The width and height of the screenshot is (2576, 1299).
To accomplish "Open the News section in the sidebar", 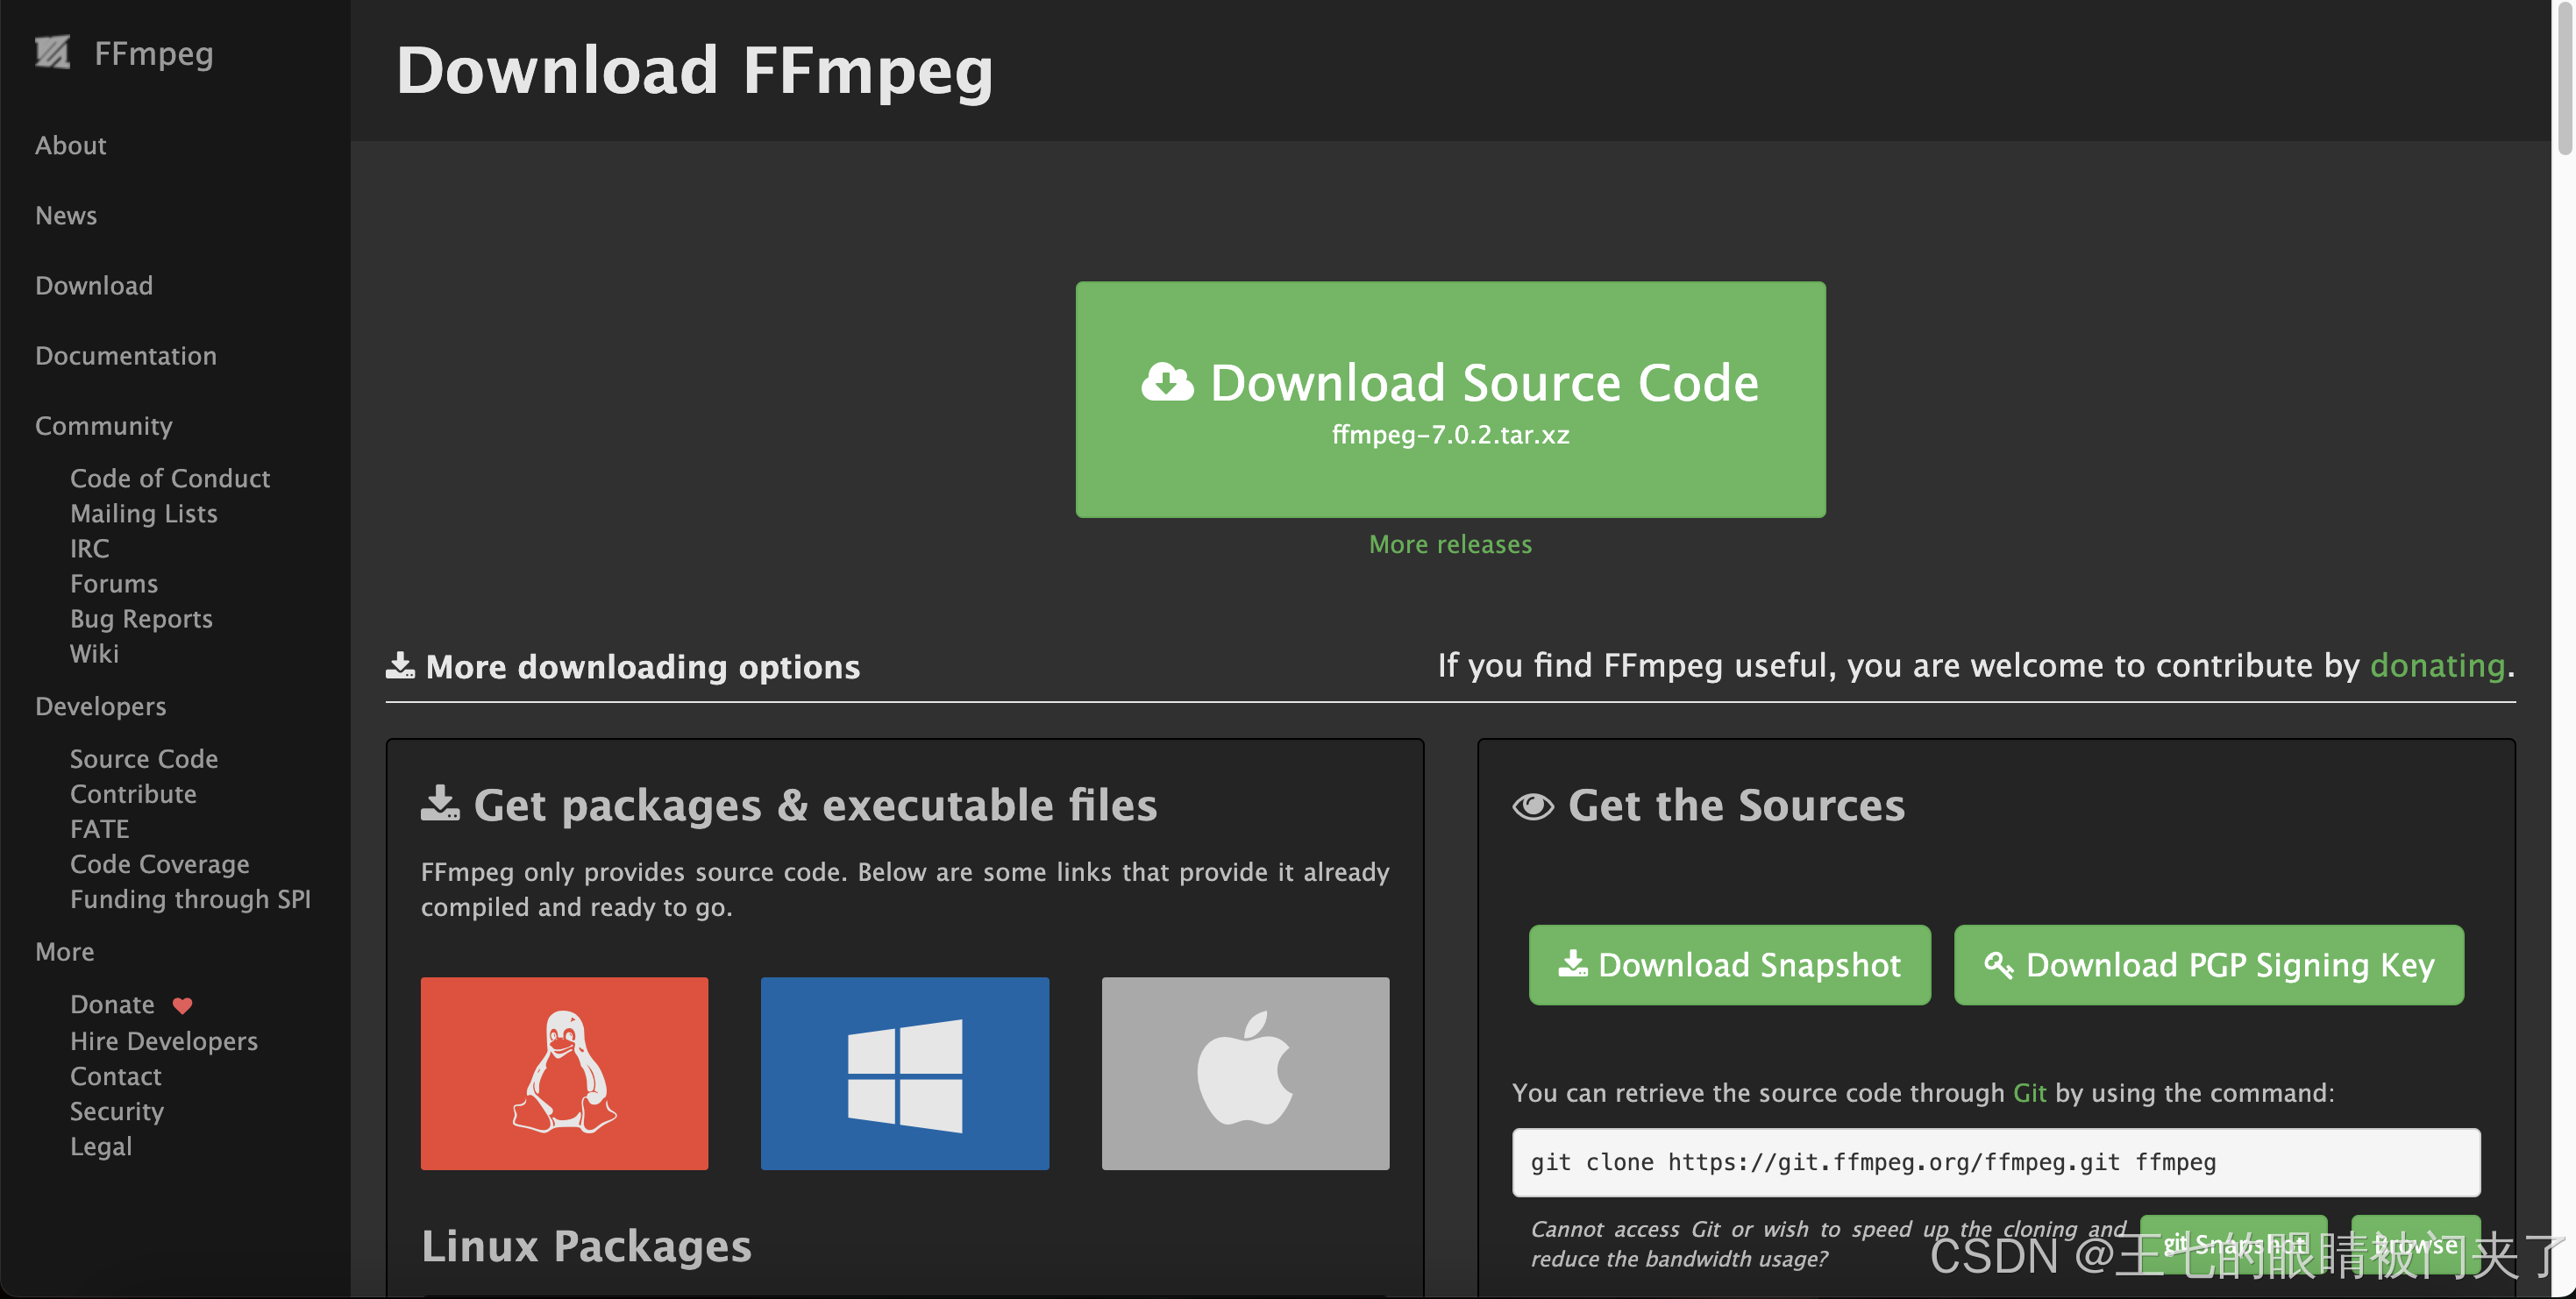I will (x=66, y=215).
